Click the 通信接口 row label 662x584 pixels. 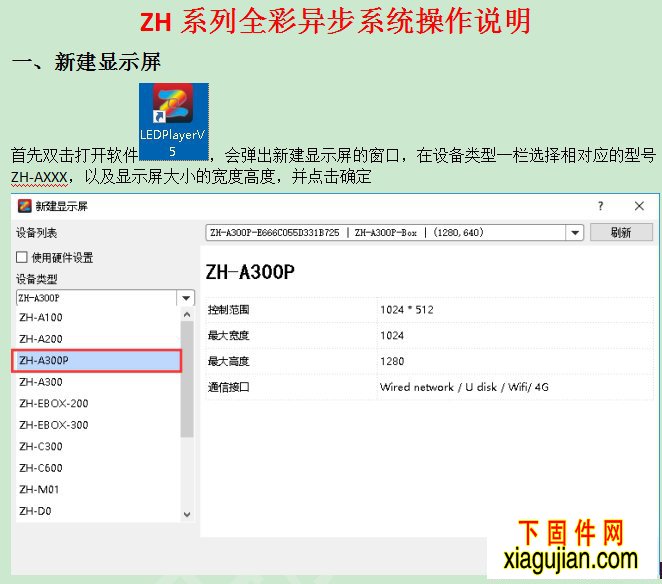[x=228, y=387]
